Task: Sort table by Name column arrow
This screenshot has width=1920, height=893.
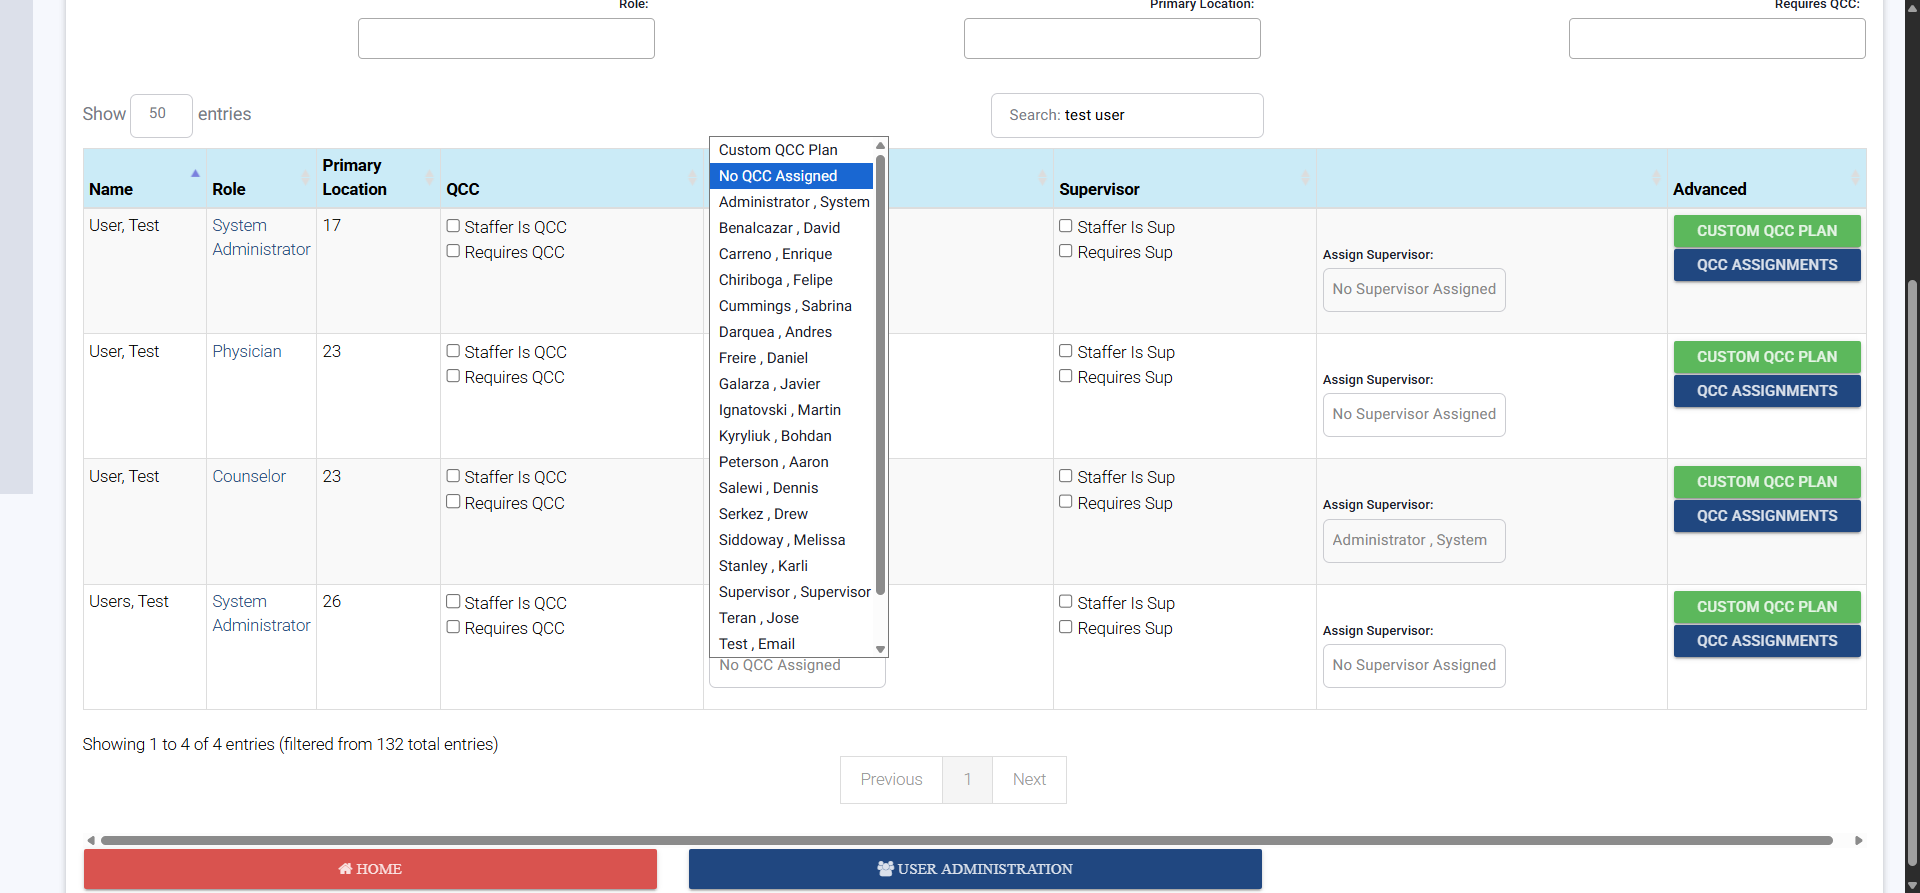Action: 195,175
